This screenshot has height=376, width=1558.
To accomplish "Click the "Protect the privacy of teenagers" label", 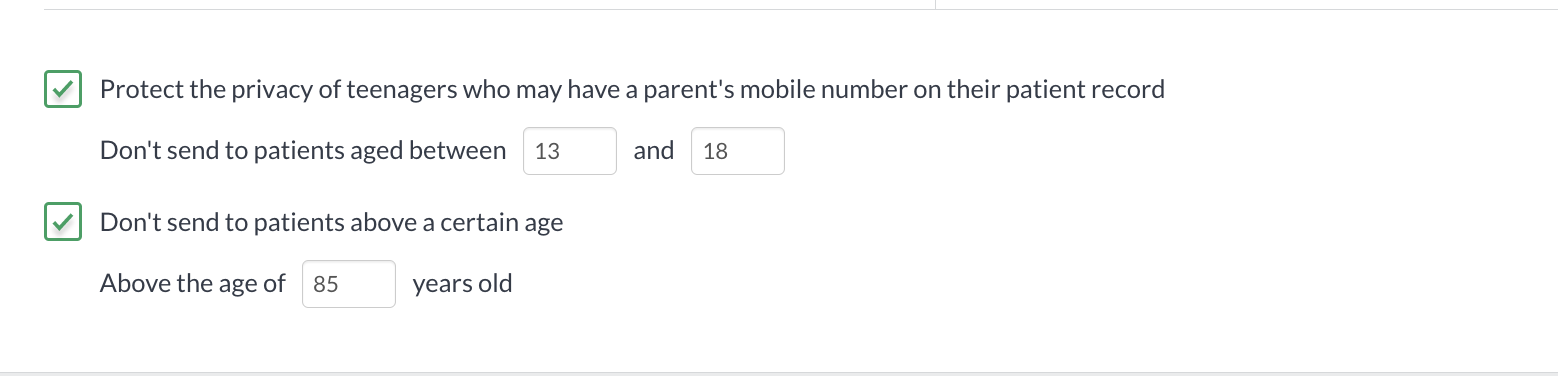I will [632, 90].
